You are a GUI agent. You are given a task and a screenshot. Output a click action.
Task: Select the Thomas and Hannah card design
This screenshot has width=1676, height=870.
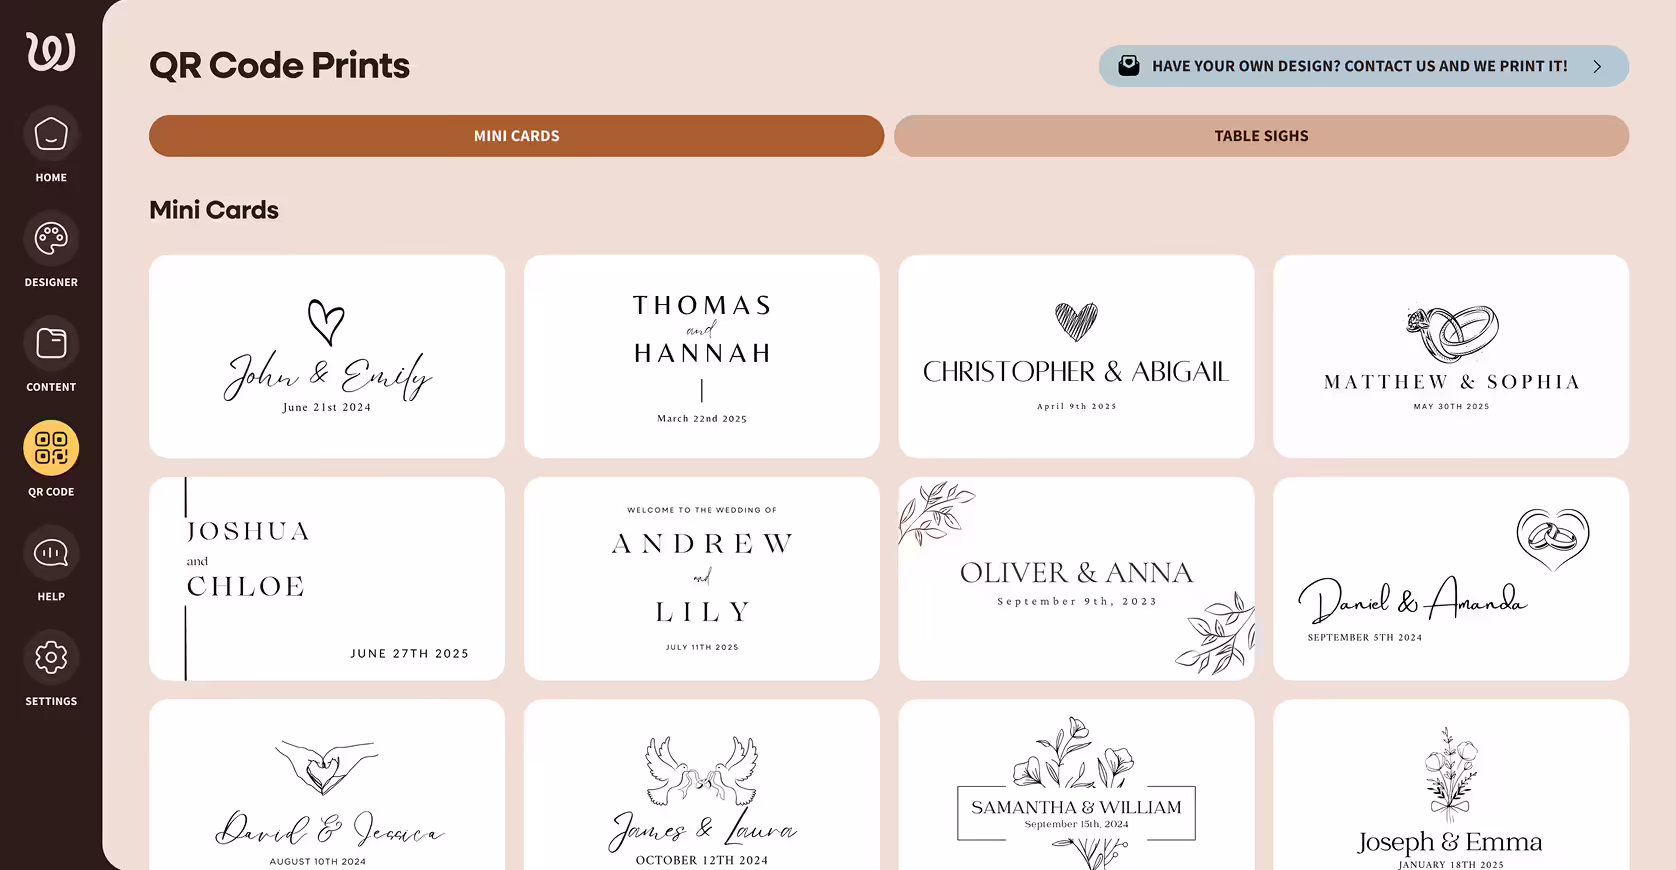[x=702, y=357]
